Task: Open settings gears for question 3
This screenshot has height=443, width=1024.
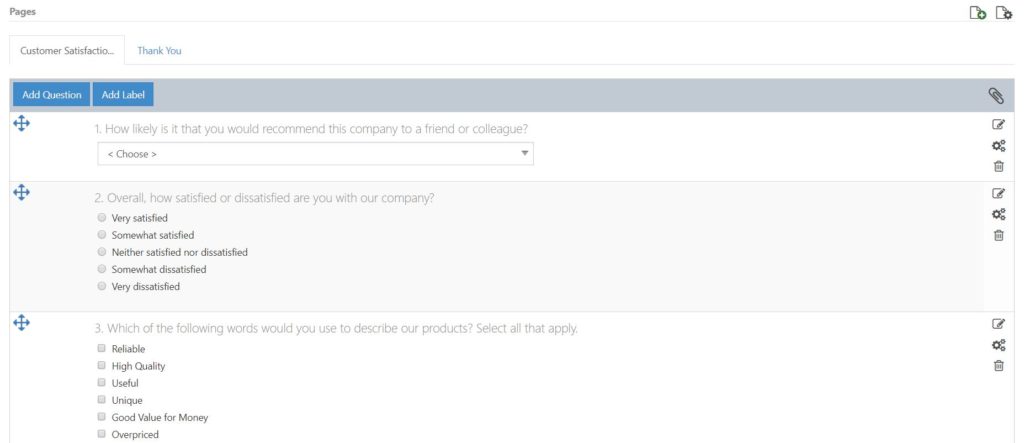Action: (x=999, y=345)
